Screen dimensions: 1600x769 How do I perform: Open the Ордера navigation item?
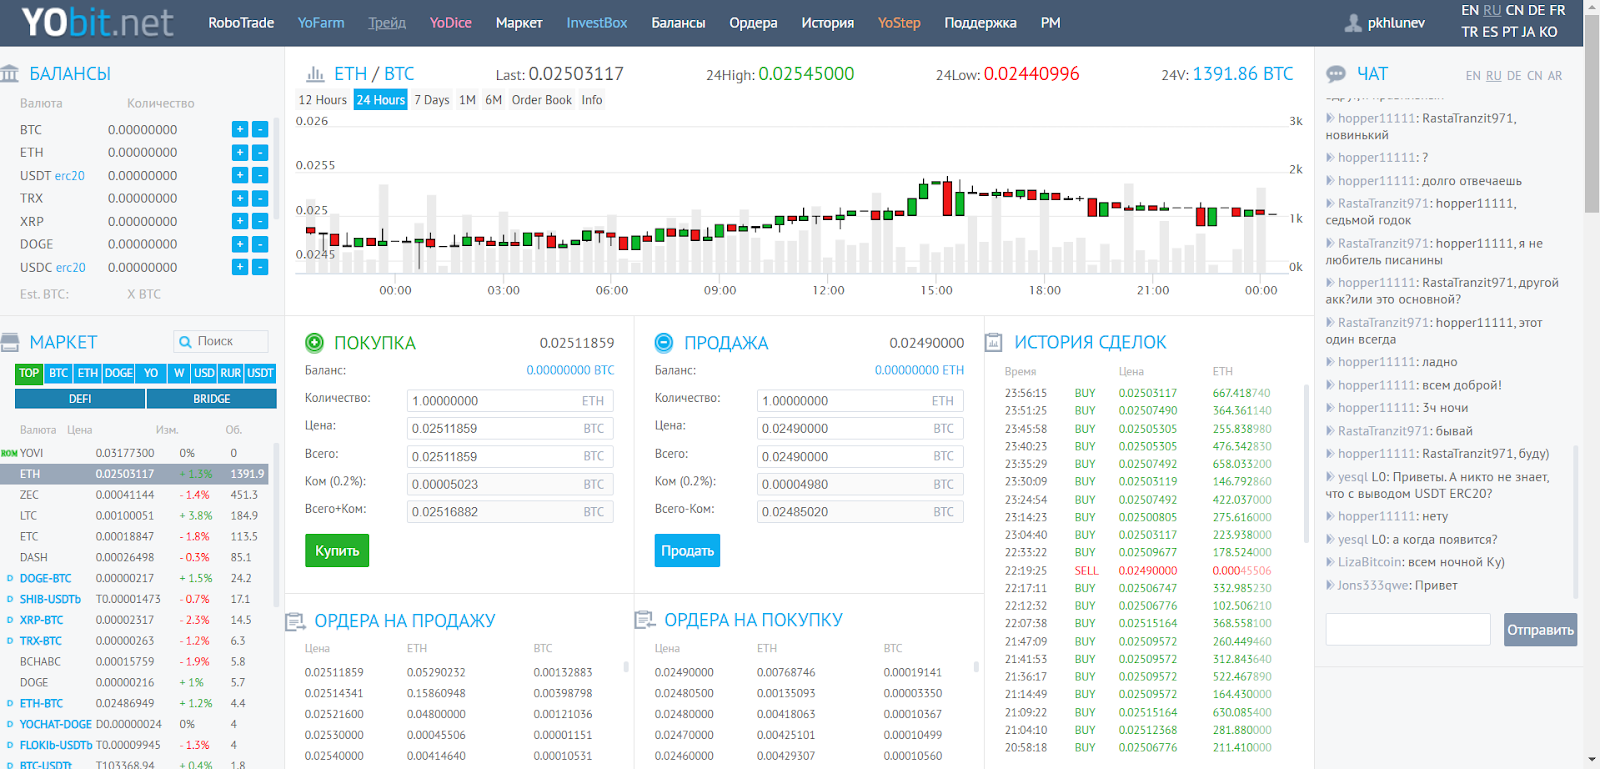[x=753, y=23]
